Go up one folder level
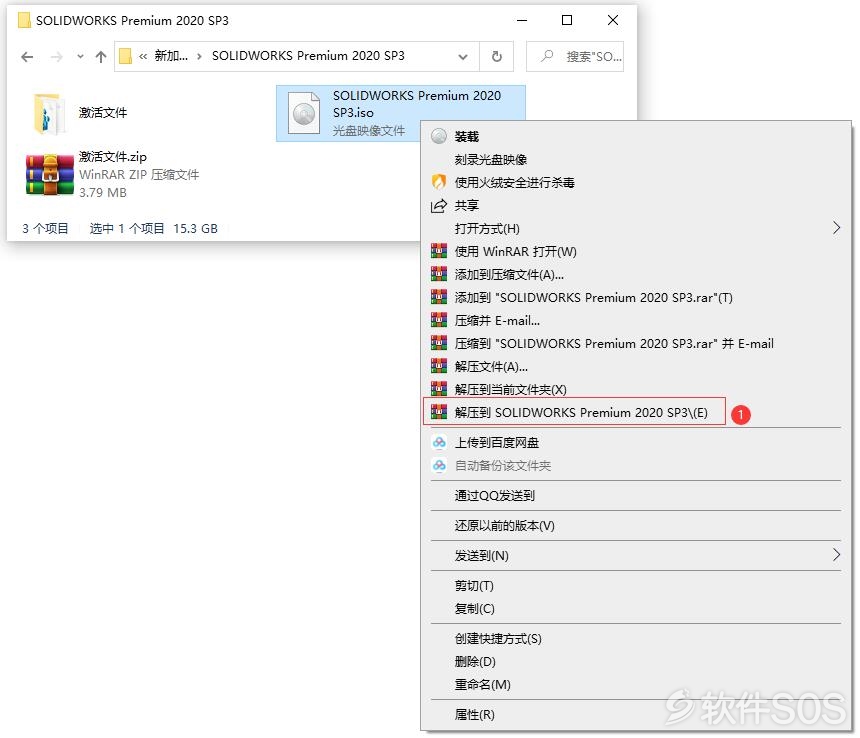 [x=101, y=56]
